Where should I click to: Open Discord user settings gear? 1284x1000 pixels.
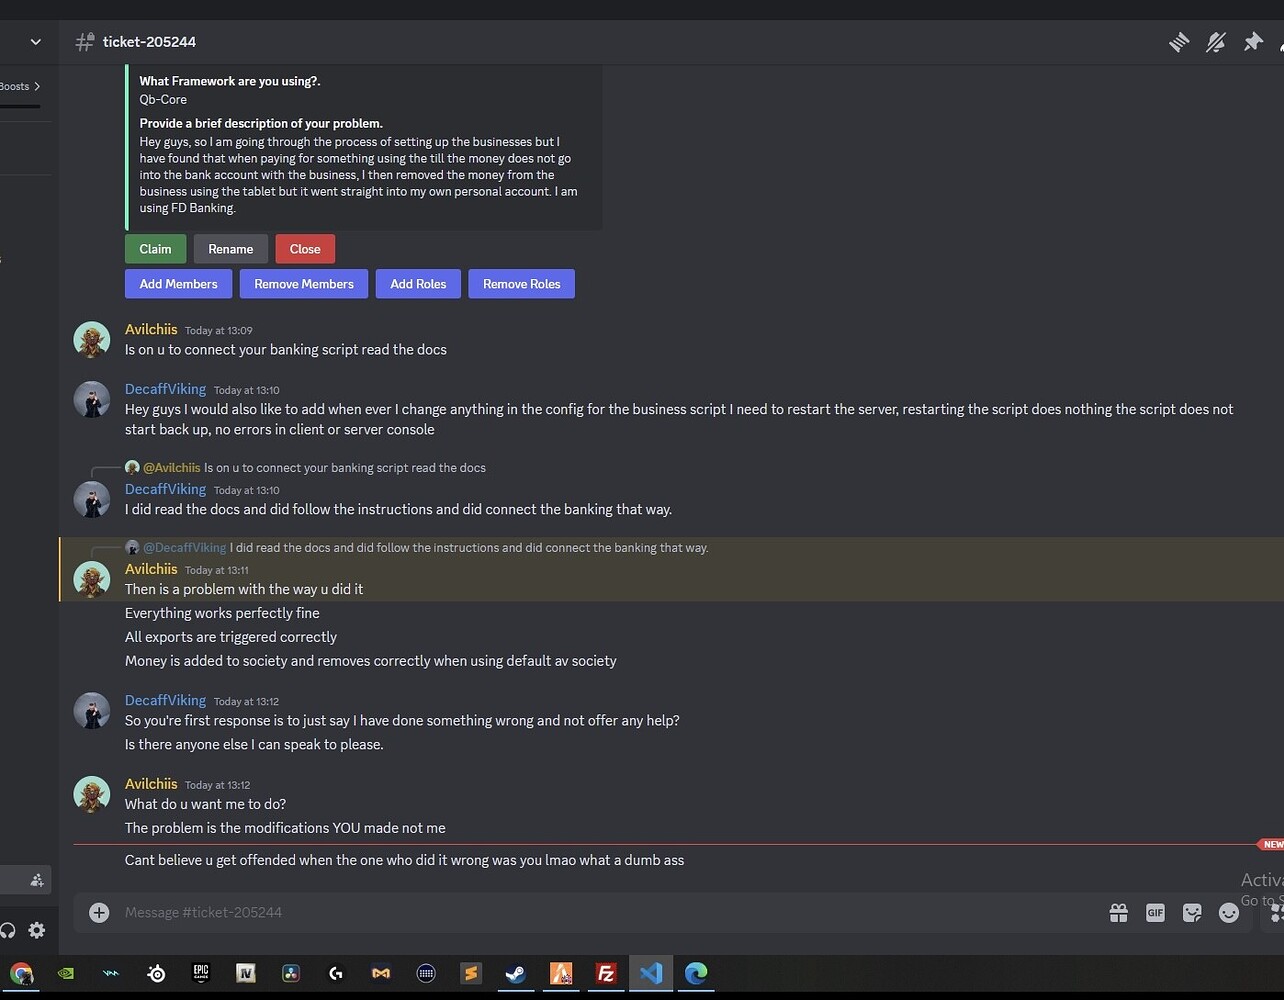click(x=37, y=930)
